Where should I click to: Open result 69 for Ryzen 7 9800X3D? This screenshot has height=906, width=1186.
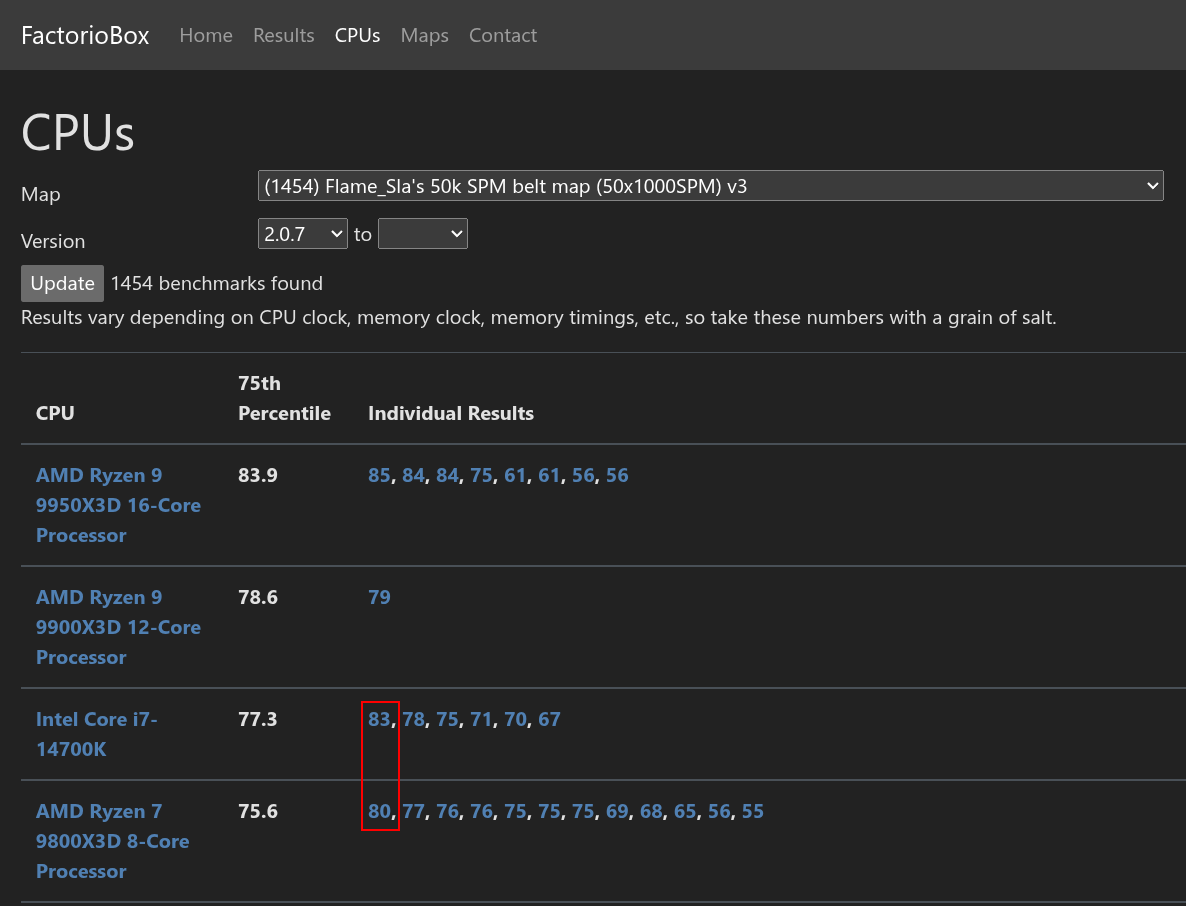[x=616, y=811]
